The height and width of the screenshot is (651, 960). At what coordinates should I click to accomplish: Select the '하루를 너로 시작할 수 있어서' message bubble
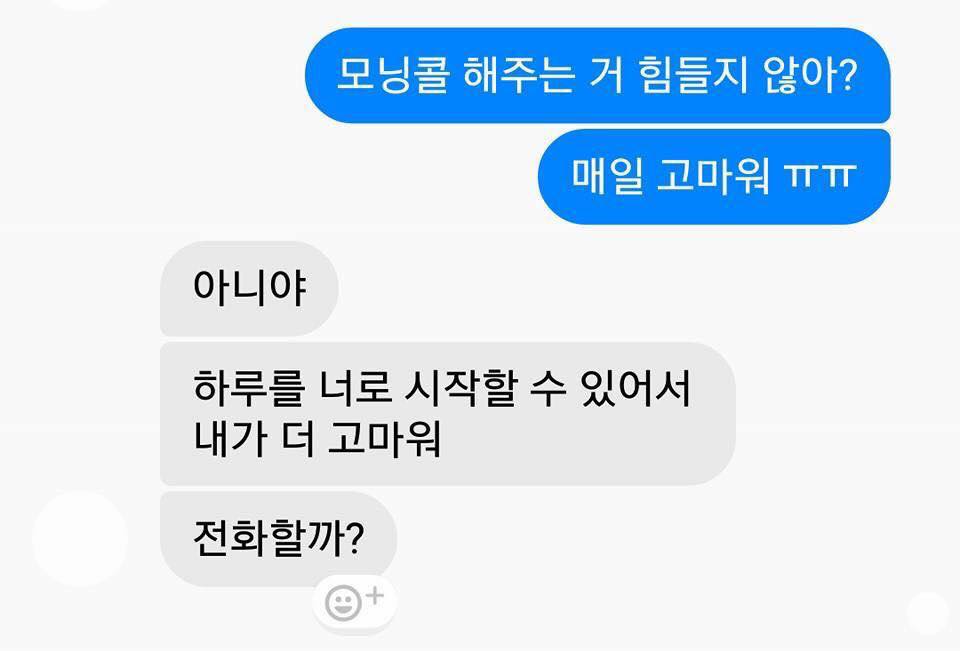point(448,414)
